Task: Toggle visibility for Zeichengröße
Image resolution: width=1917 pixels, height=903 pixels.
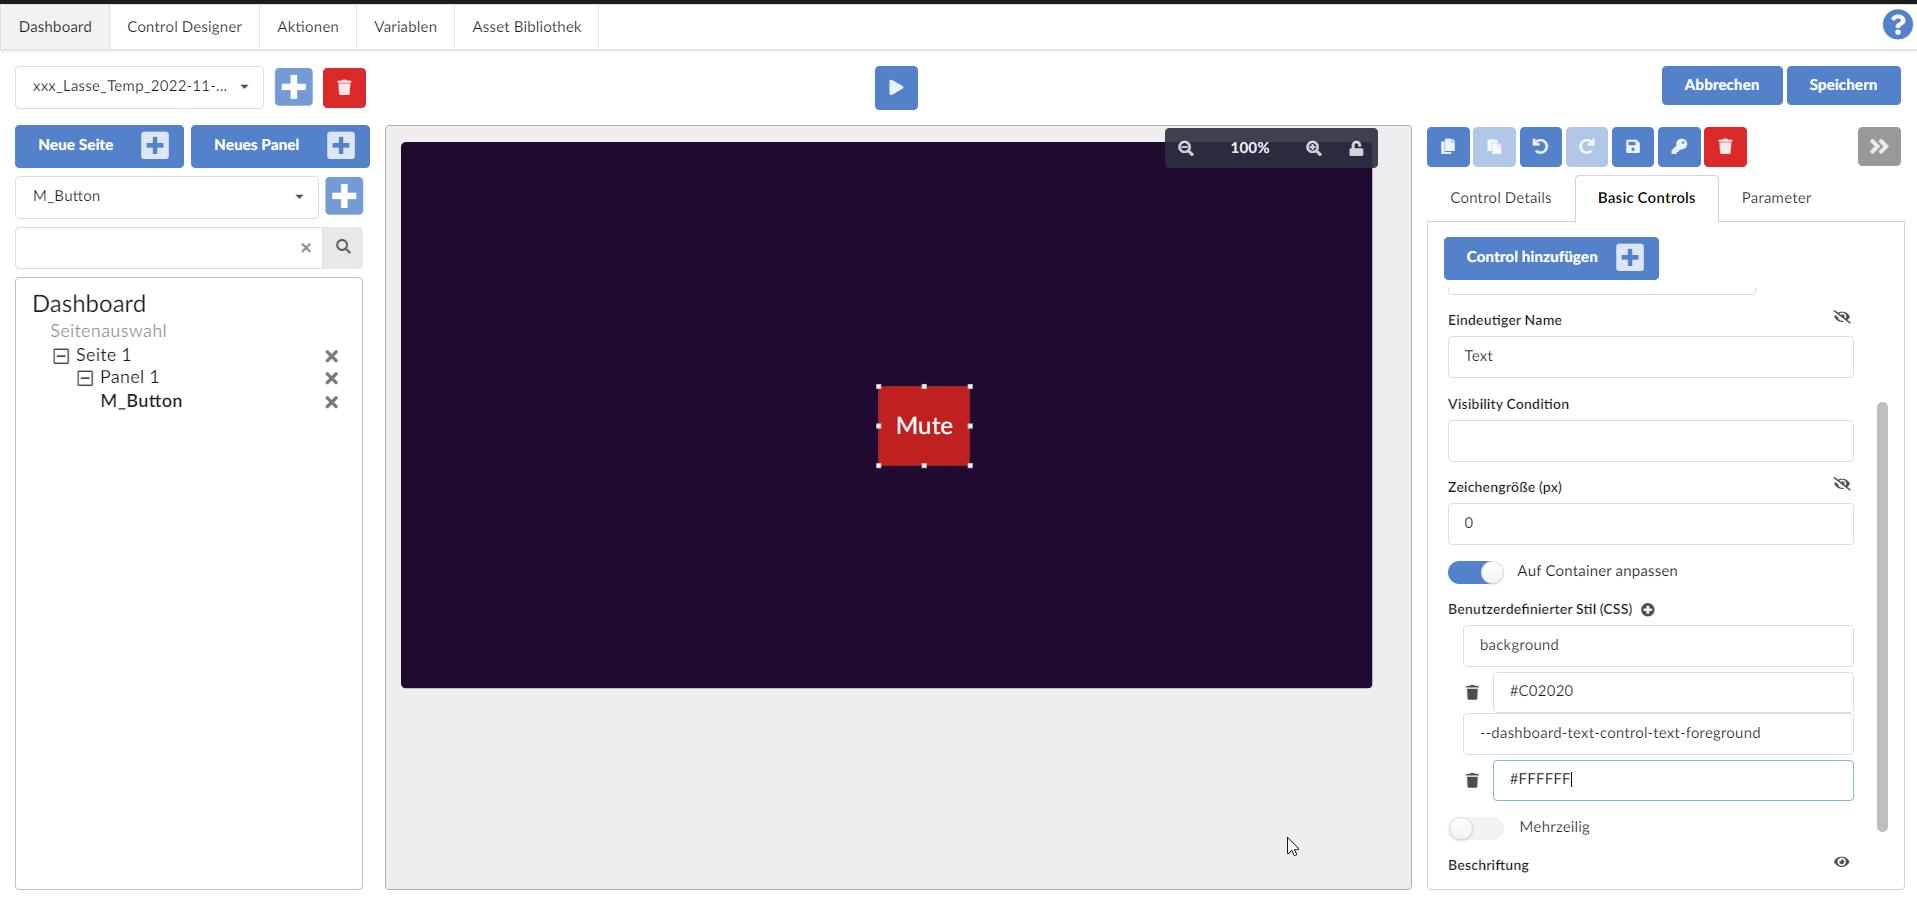Action: tap(1842, 484)
